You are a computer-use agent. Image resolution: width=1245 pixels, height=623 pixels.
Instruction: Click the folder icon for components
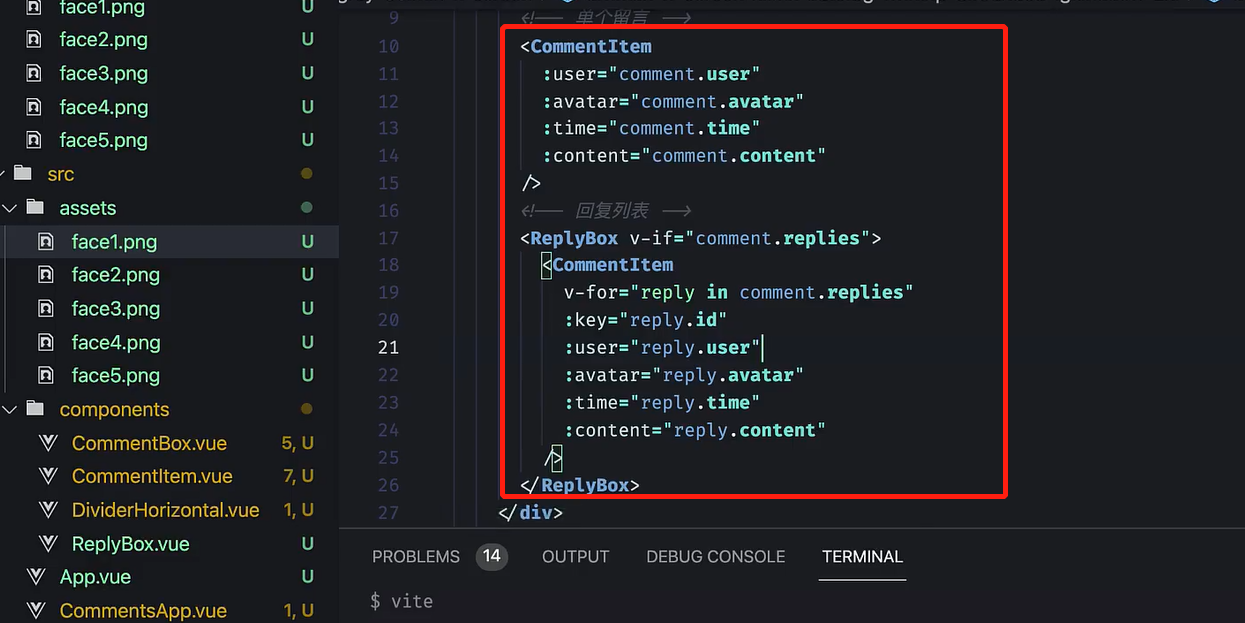point(35,409)
